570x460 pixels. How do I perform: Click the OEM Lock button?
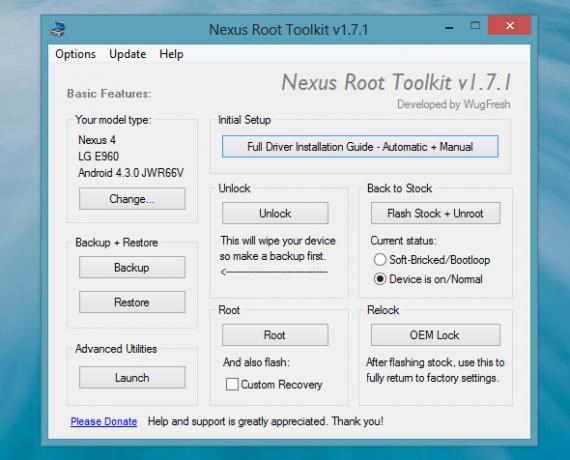(x=435, y=335)
